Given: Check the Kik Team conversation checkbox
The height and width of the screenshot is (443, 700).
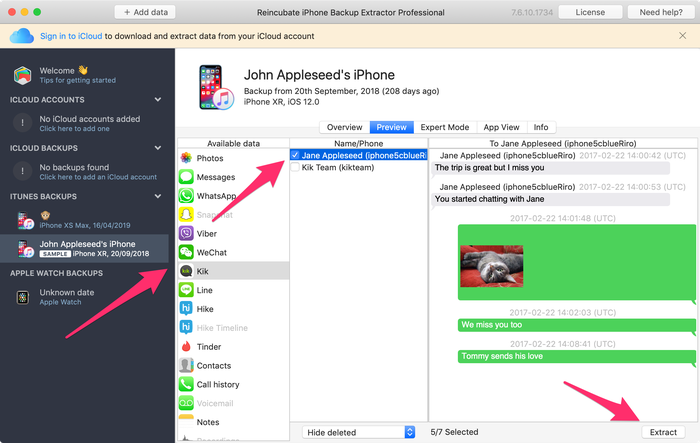Looking at the screenshot, I should coord(295,167).
